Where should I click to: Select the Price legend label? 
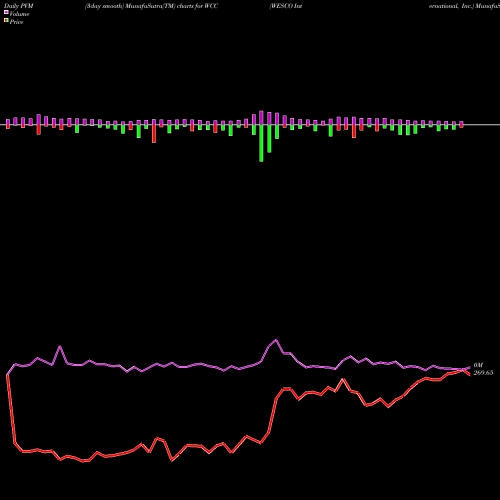[16, 22]
